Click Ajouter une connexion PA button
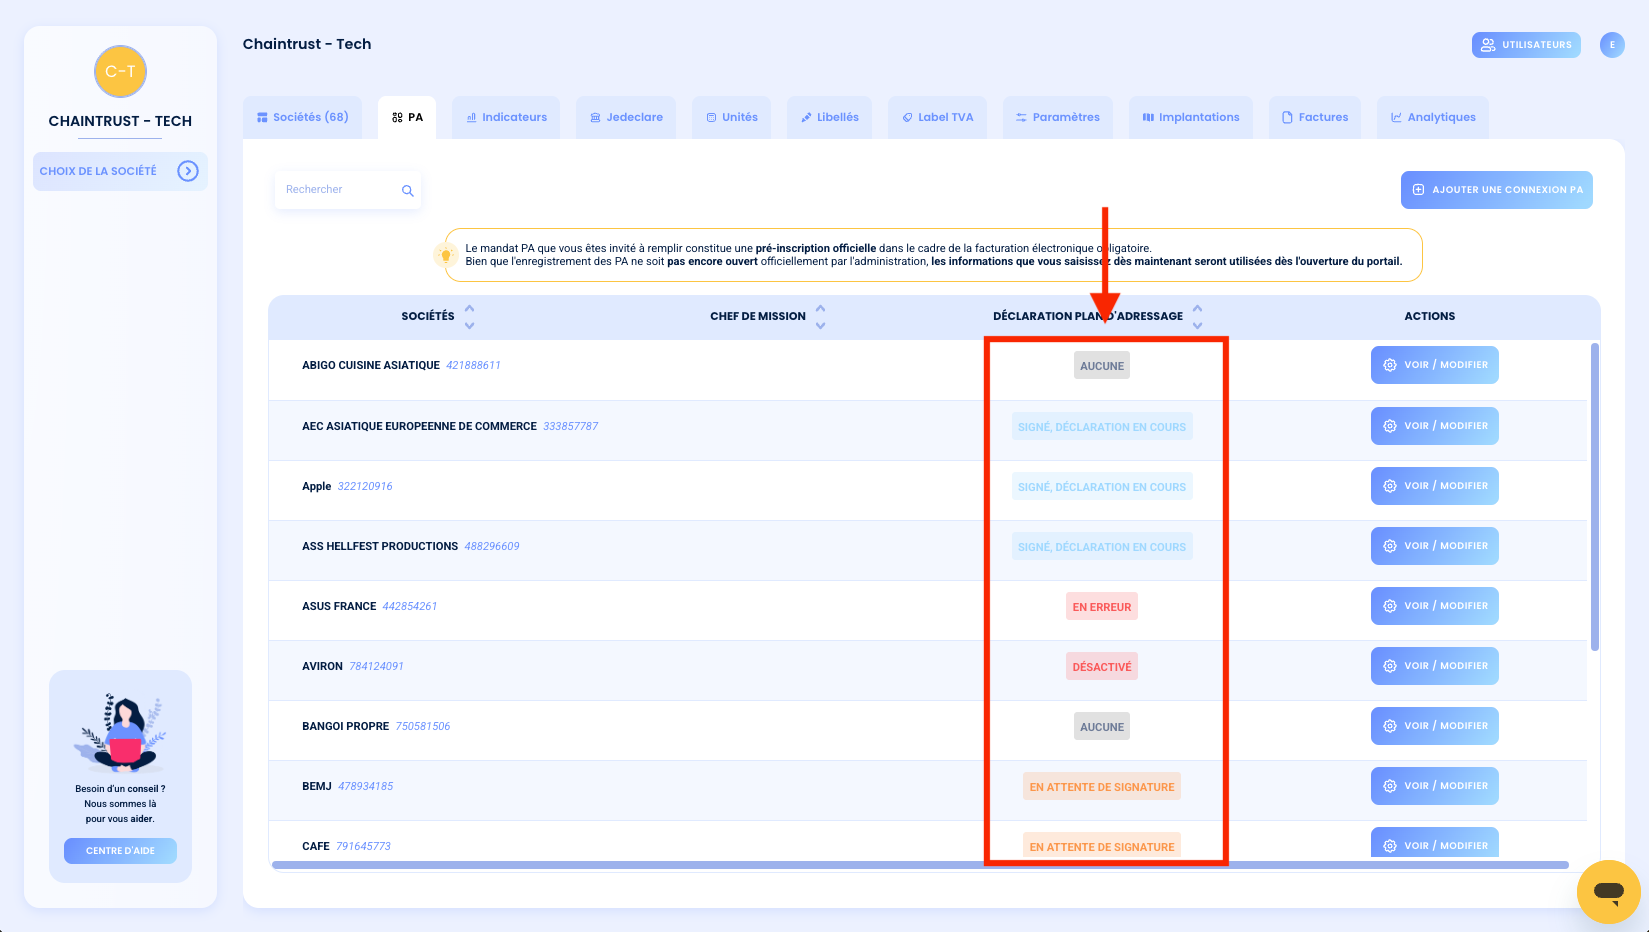 click(x=1497, y=190)
